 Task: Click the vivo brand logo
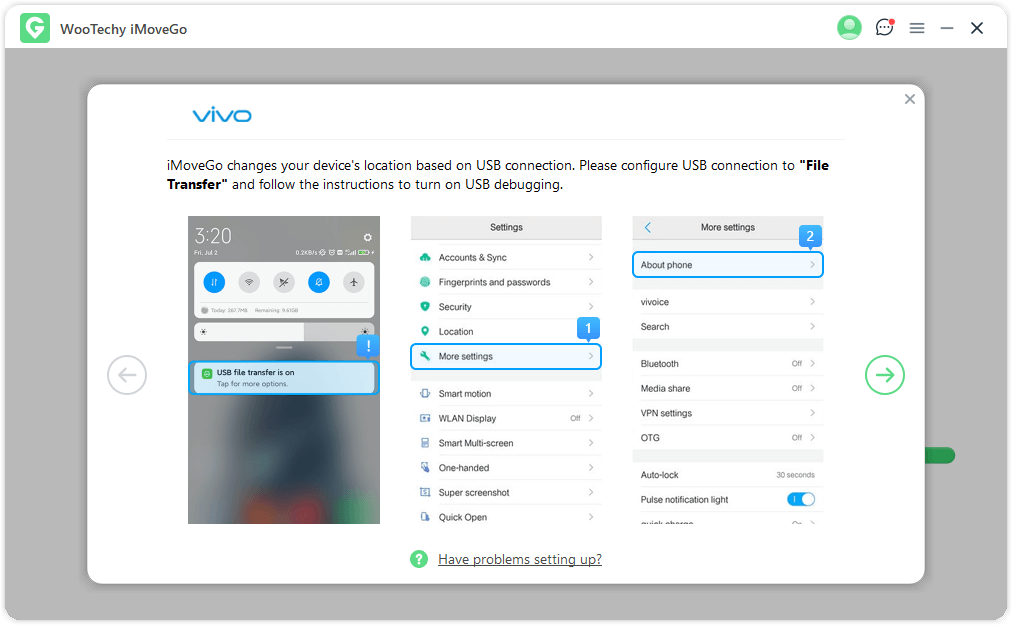click(x=222, y=116)
